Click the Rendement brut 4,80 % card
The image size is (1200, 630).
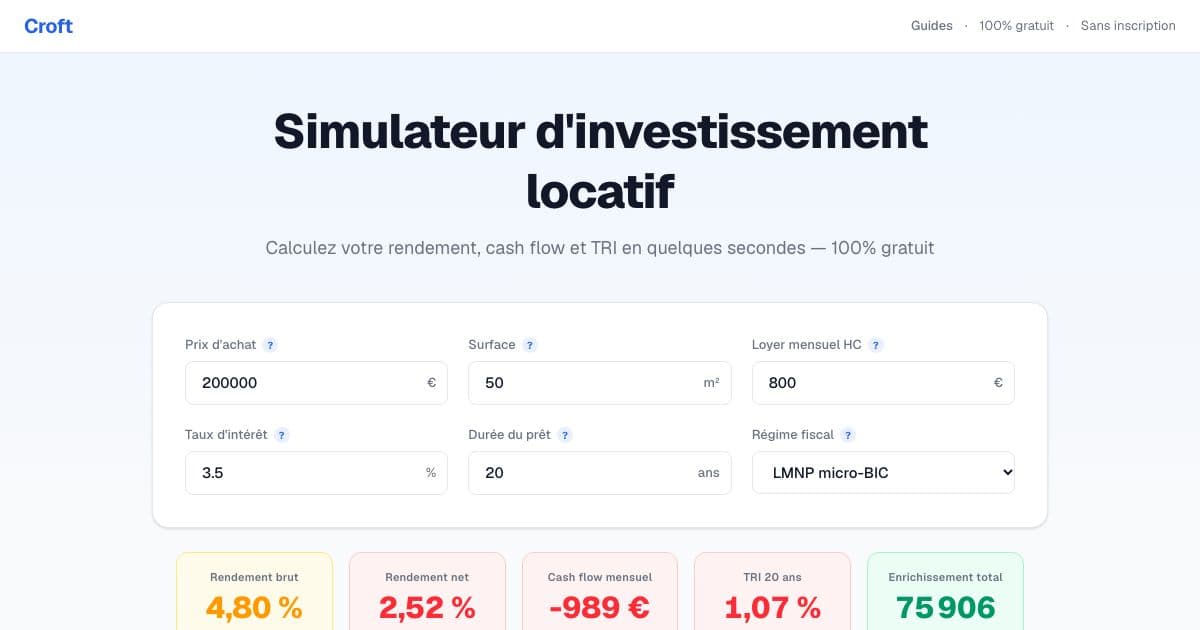(254, 591)
